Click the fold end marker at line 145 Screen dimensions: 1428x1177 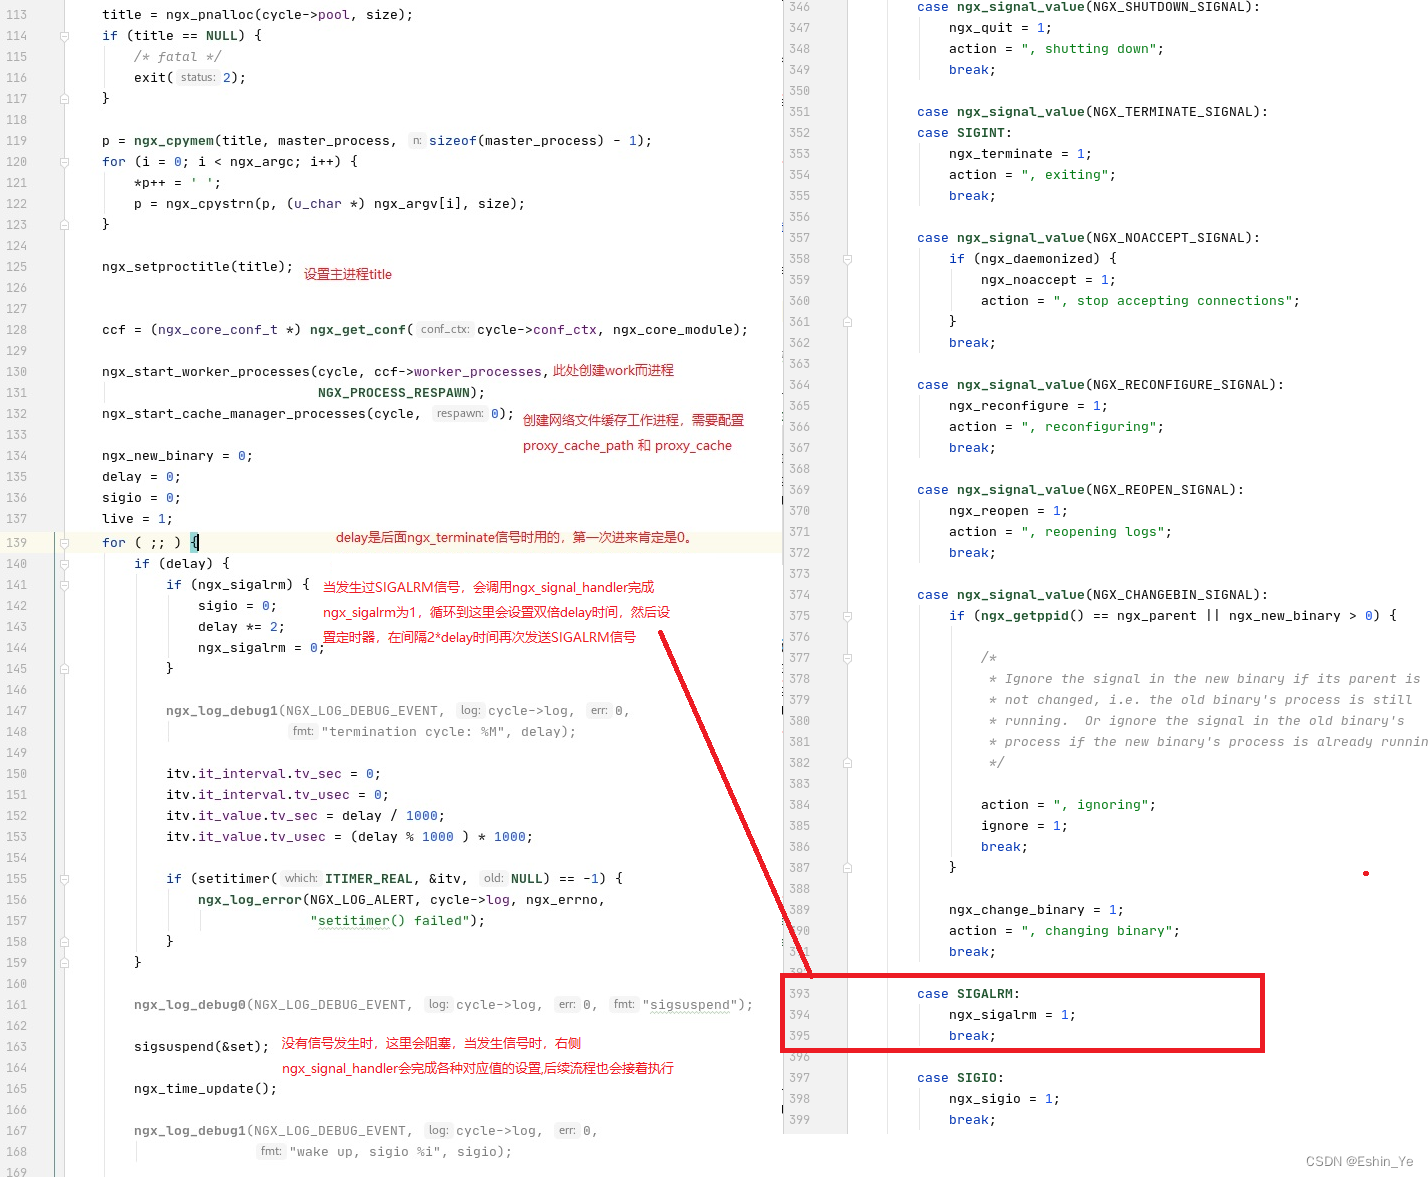[64, 669]
